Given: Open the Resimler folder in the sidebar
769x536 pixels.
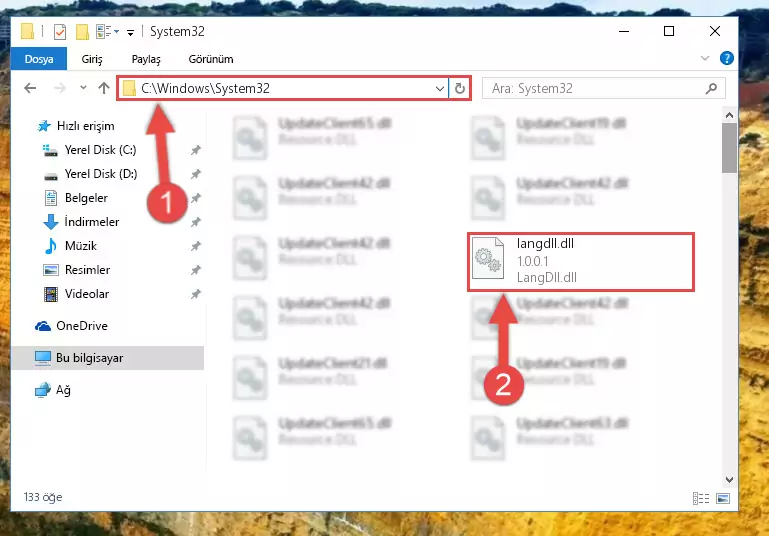Looking at the screenshot, I should pos(87,270).
